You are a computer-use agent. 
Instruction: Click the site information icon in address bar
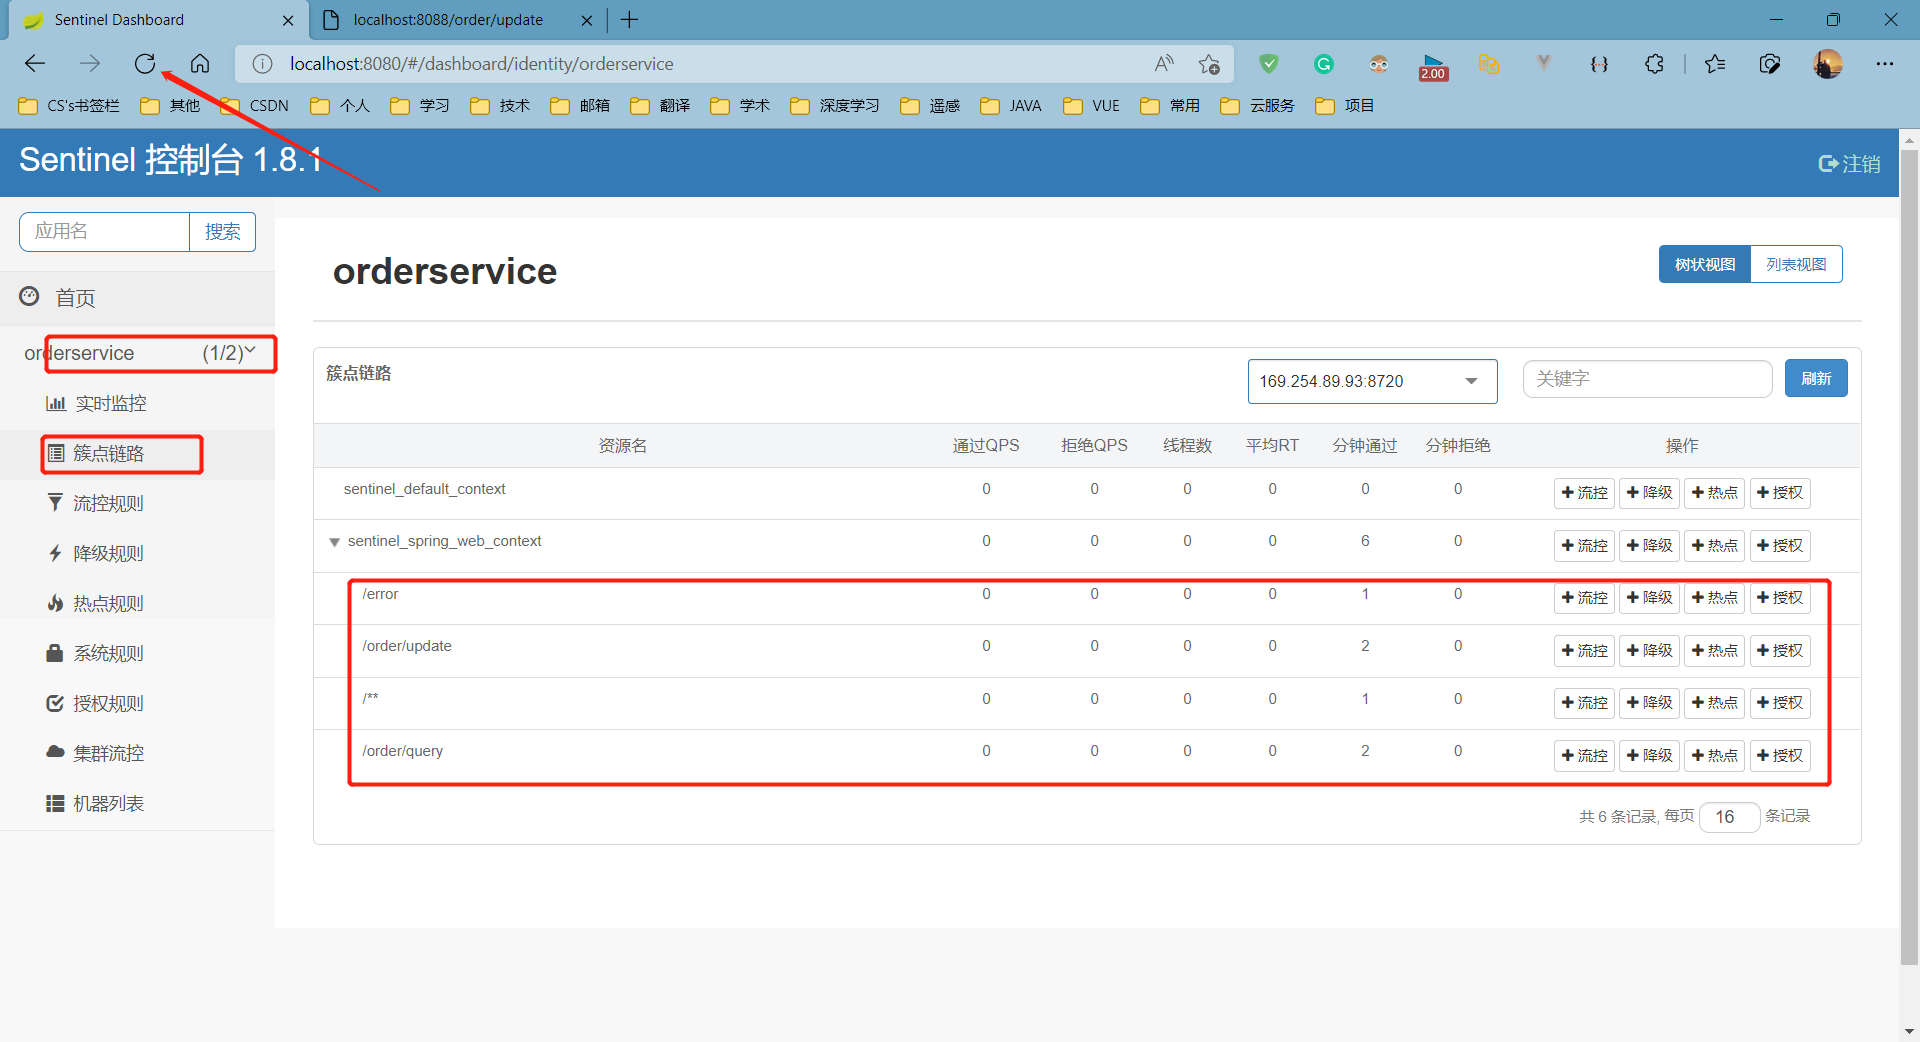coord(262,64)
